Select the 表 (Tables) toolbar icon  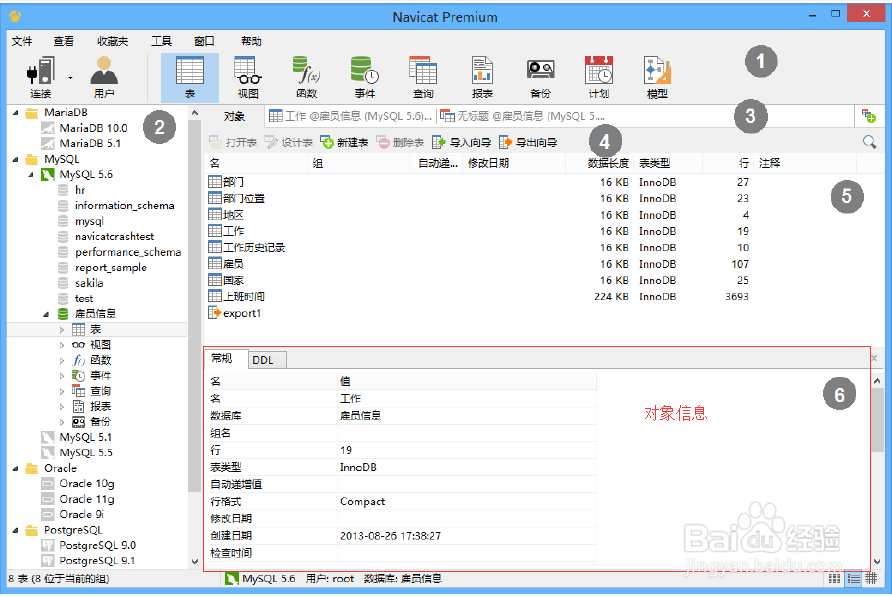[x=190, y=75]
